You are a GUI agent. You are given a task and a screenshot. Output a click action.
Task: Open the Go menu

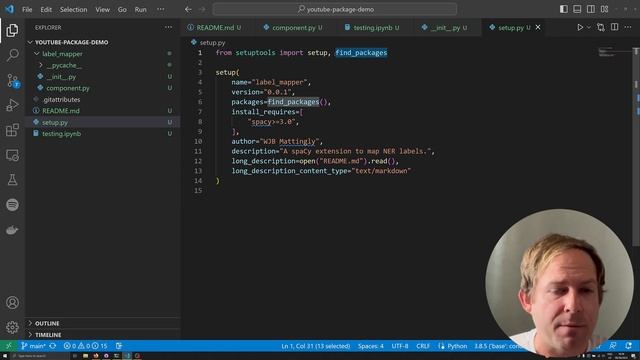(122, 9)
